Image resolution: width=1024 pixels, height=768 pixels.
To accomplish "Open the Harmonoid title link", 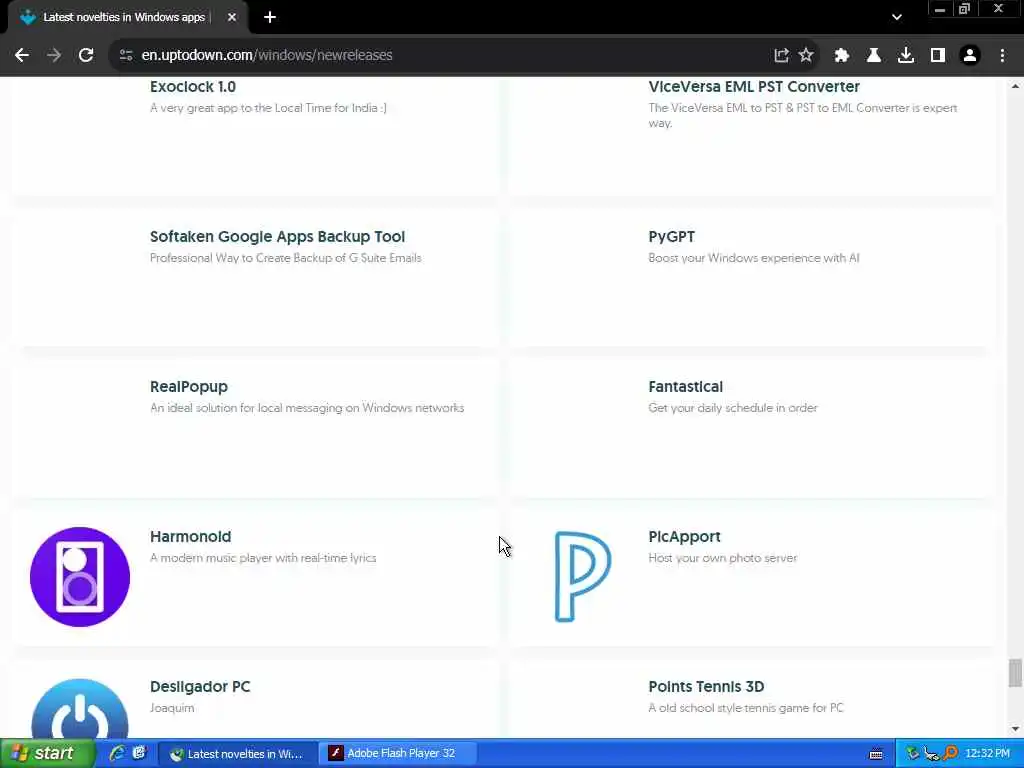I will click(190, 536).
